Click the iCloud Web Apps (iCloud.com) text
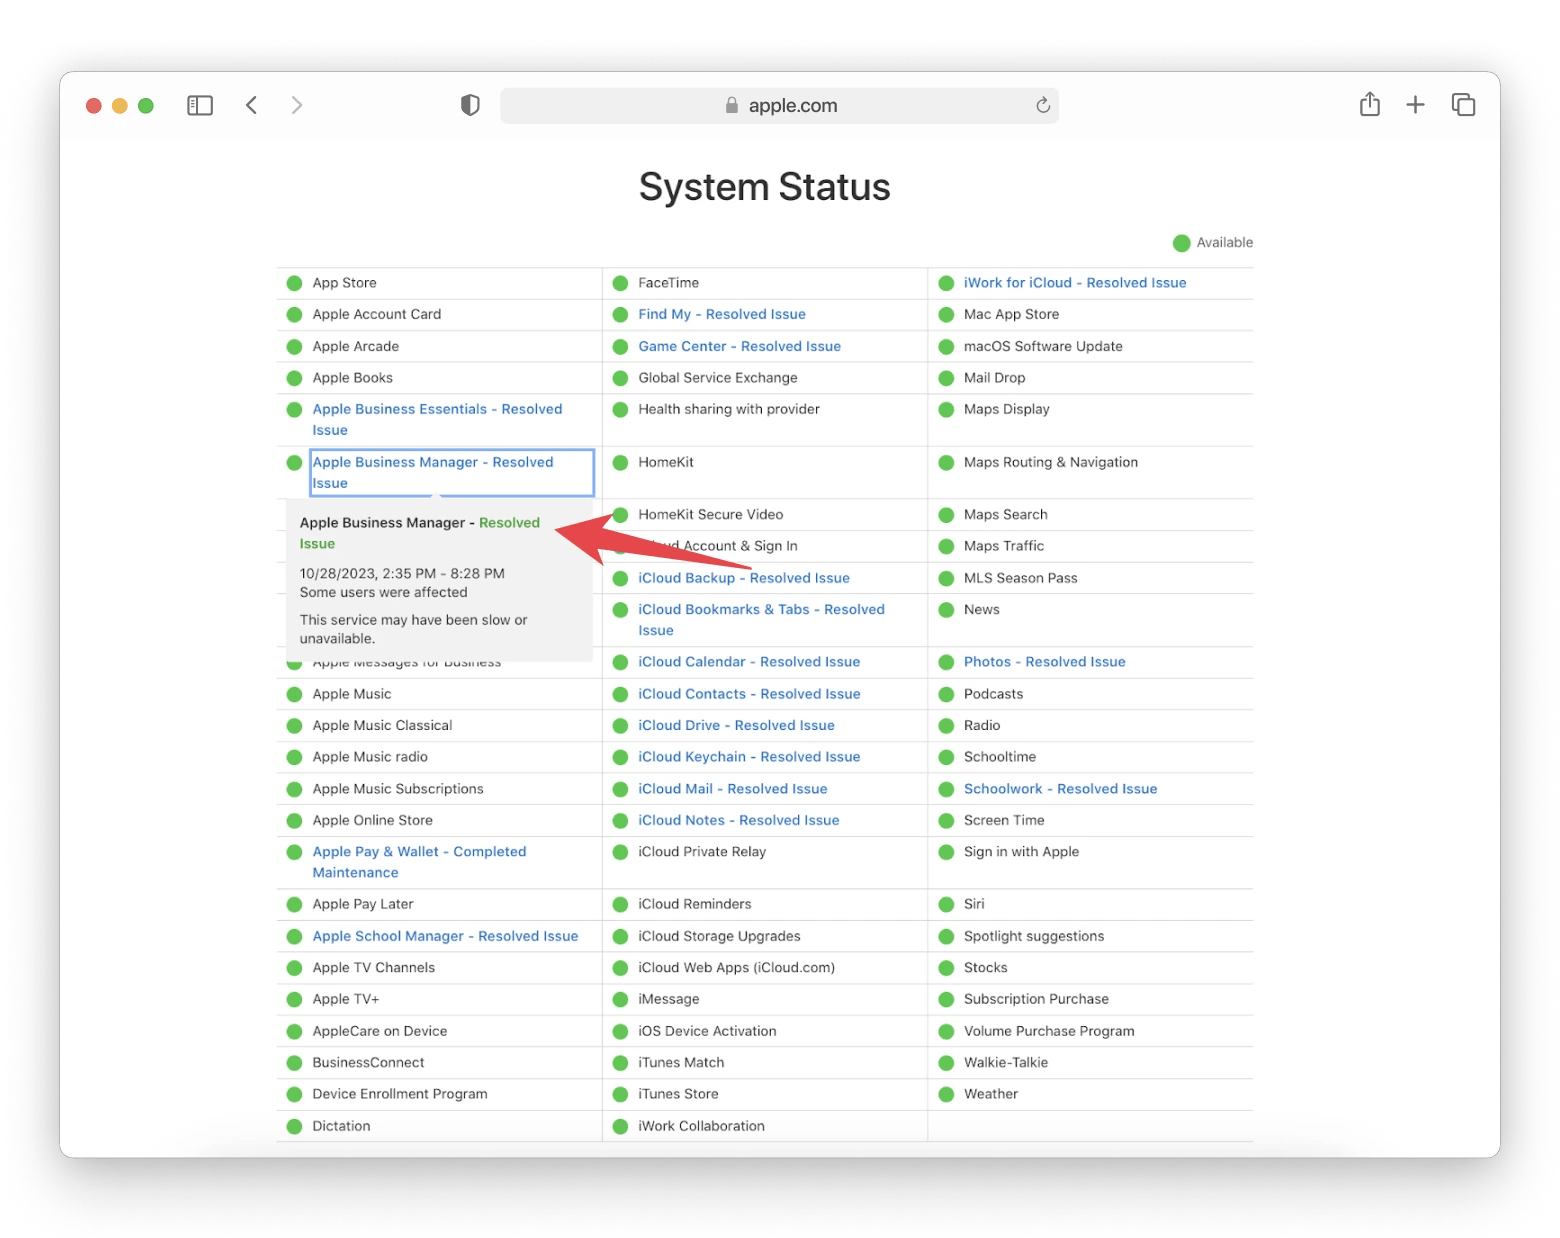 pyautogui.click(x=737, y=968)
